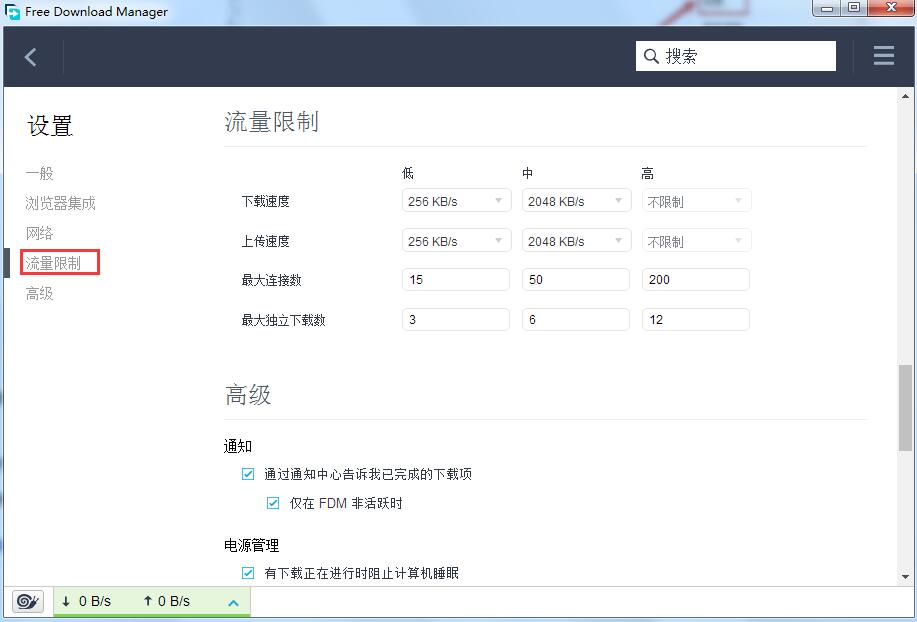The width and height of the screenshot is (917, 622).
Task: Disable notifications for completed downloads
Action: (x=247, y=474)
